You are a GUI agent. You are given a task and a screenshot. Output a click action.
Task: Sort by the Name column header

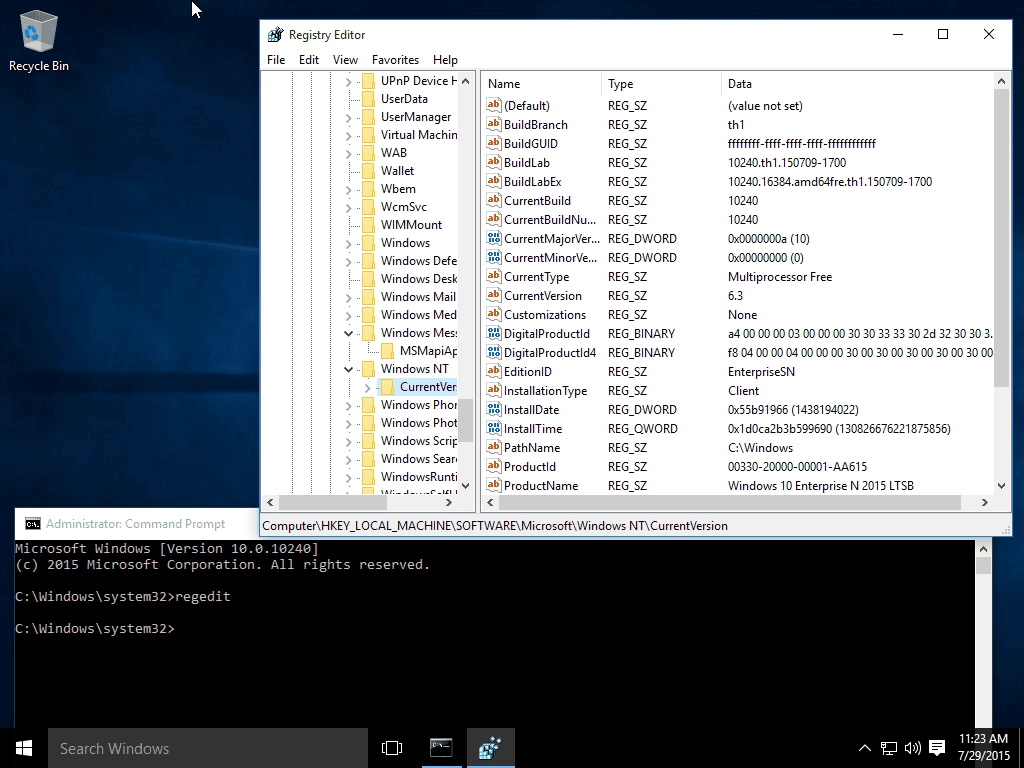coord(541,84)
